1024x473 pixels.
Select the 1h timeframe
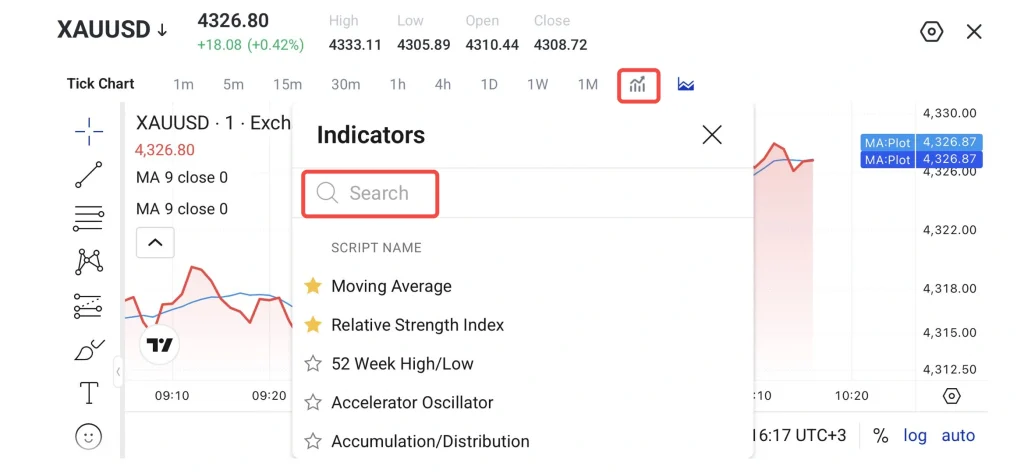pyautogui.click(x=397, y=84)
